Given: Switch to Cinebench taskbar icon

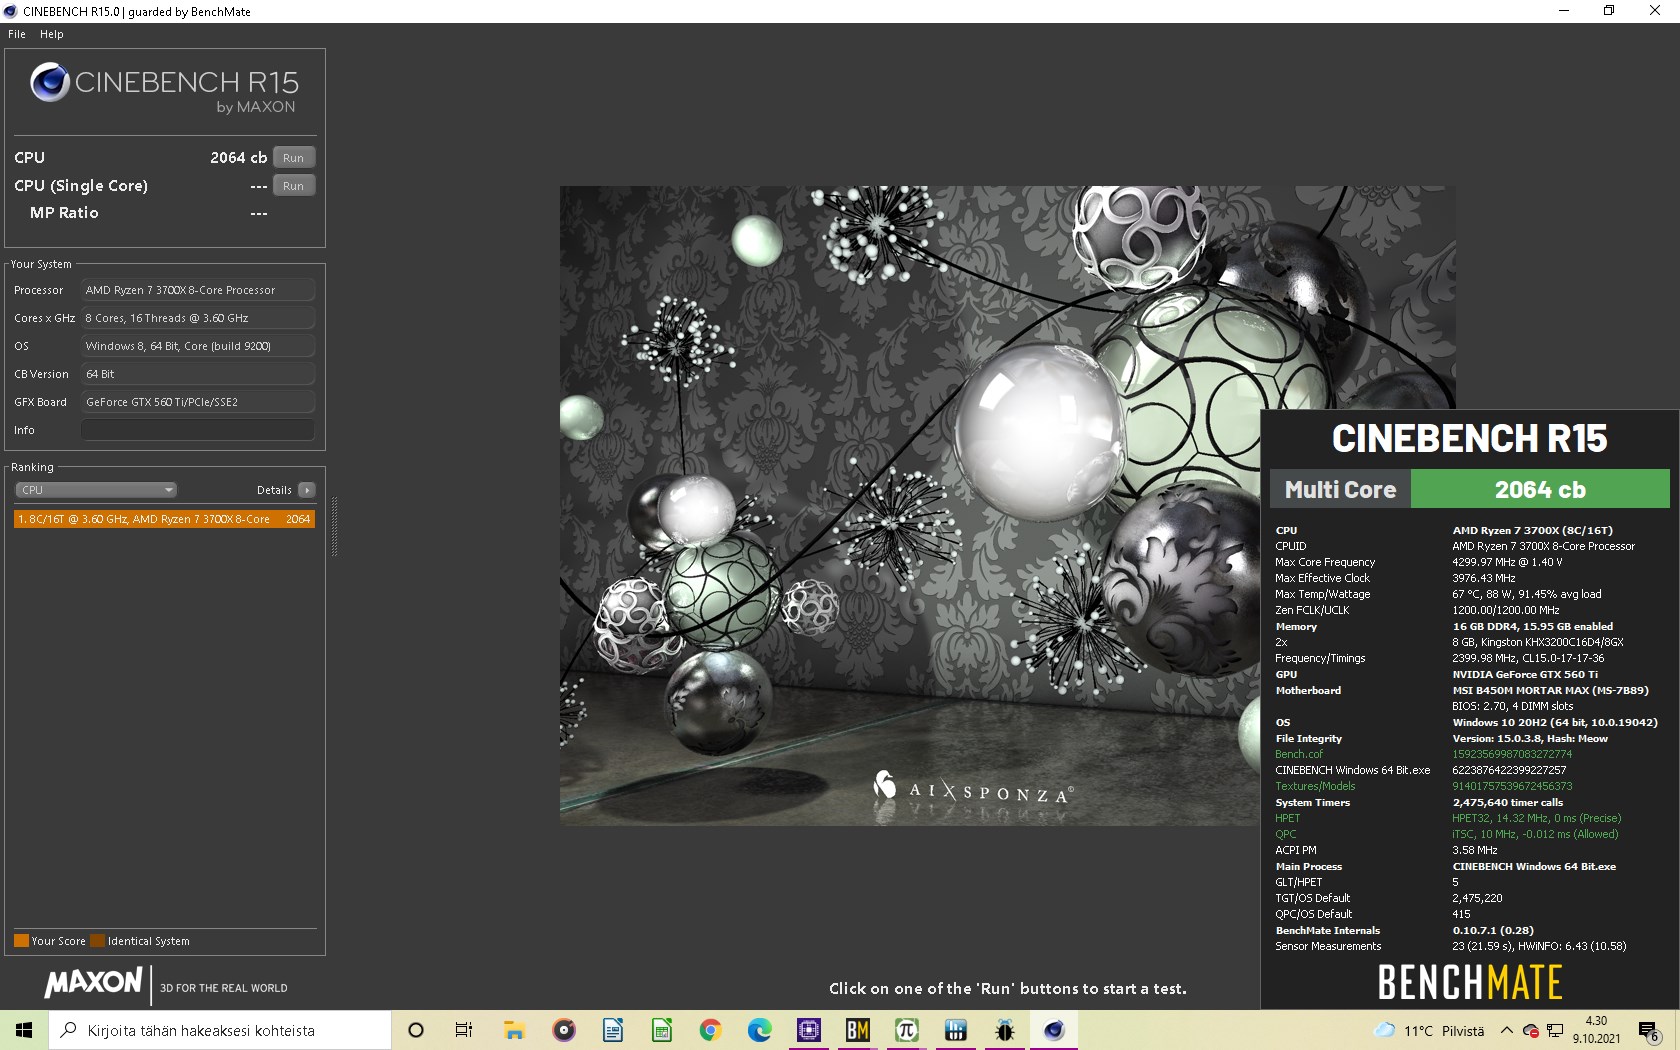Looking at the screenshot, I should pos(1054,1030).
